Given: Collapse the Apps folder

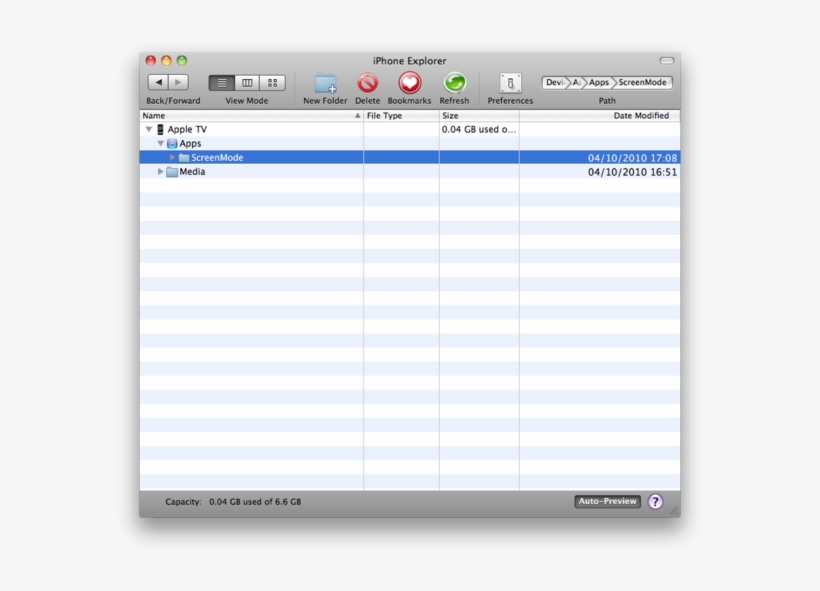Looking at the screenshot, I should 160,144.
